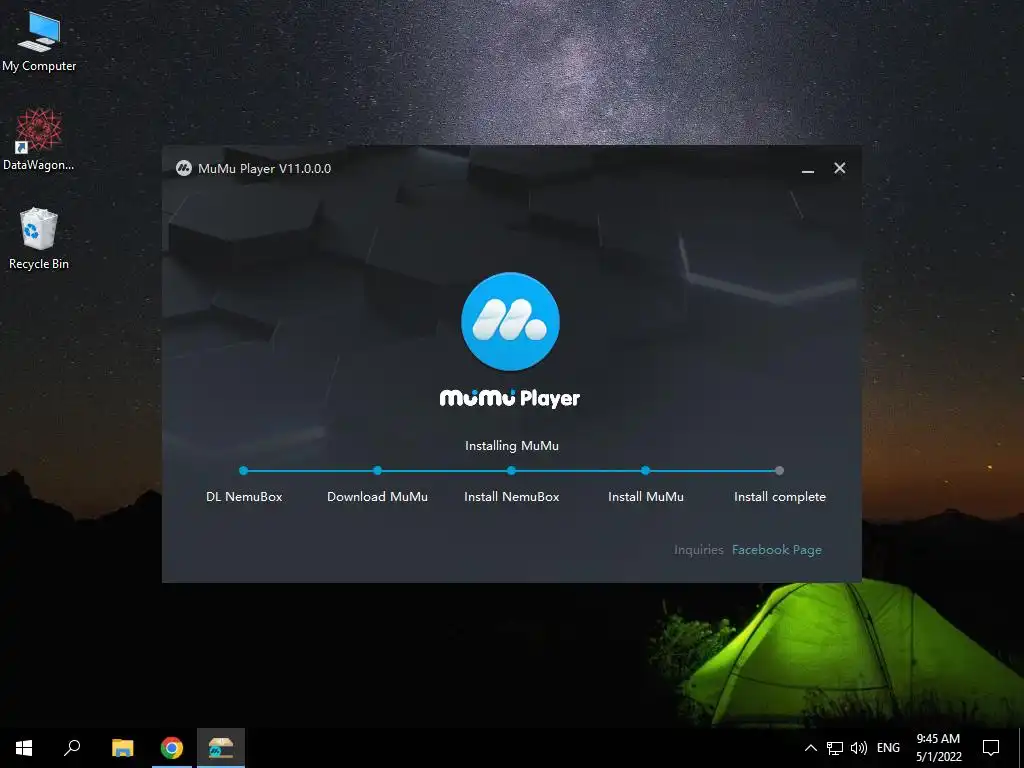
Task: Click the MuMu logo in the installer title bar
Action: click(184, 168)
